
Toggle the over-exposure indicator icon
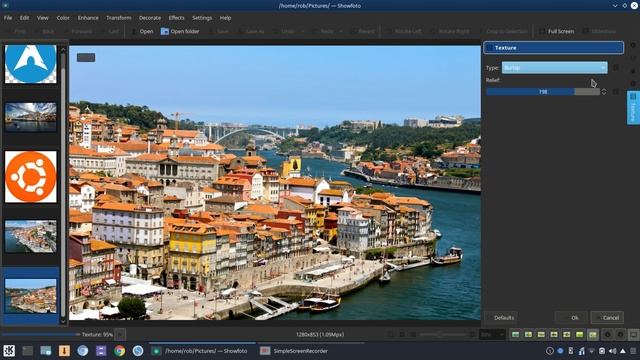click(620, 334)
